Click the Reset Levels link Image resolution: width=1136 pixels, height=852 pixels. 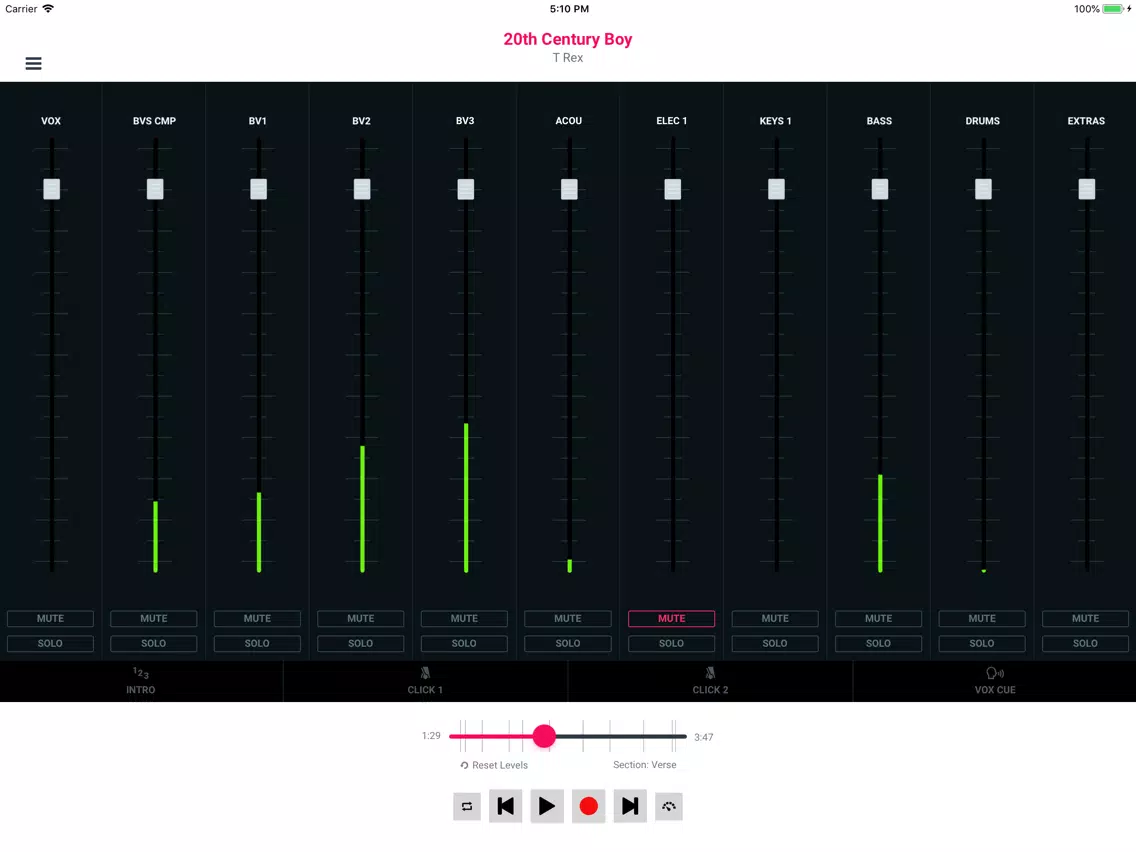click(x=494, y=765)
